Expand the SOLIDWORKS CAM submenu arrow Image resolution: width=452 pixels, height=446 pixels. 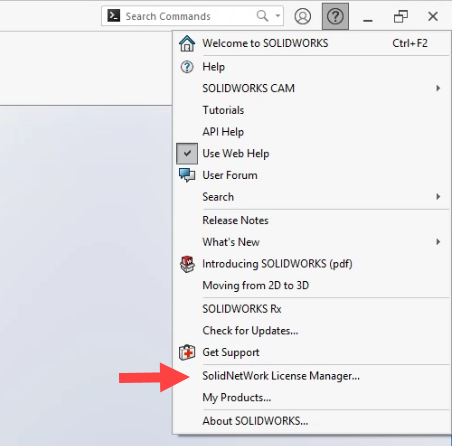pyautogui.click(x=438, y=88)
